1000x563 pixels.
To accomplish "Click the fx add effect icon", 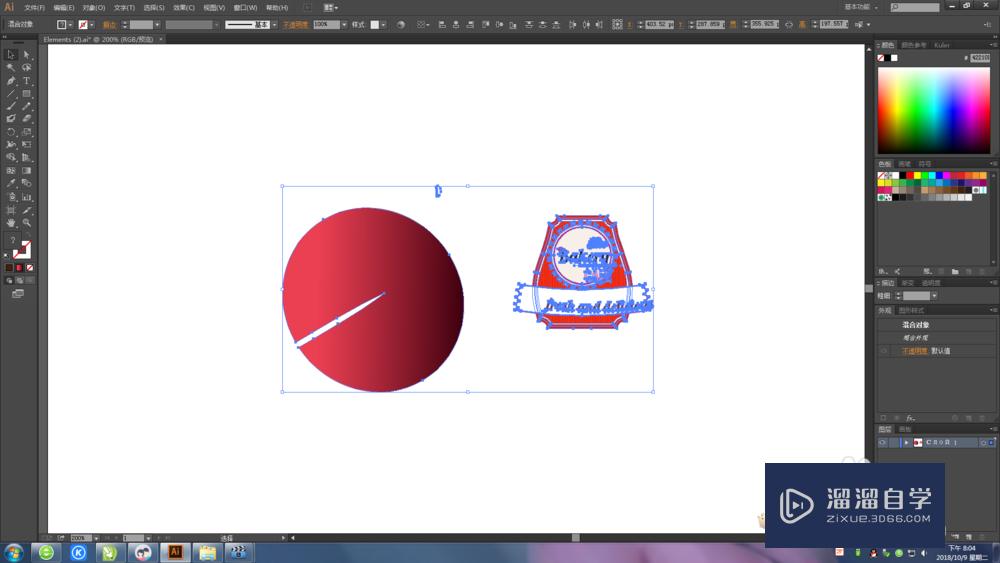I will (911, 417).
